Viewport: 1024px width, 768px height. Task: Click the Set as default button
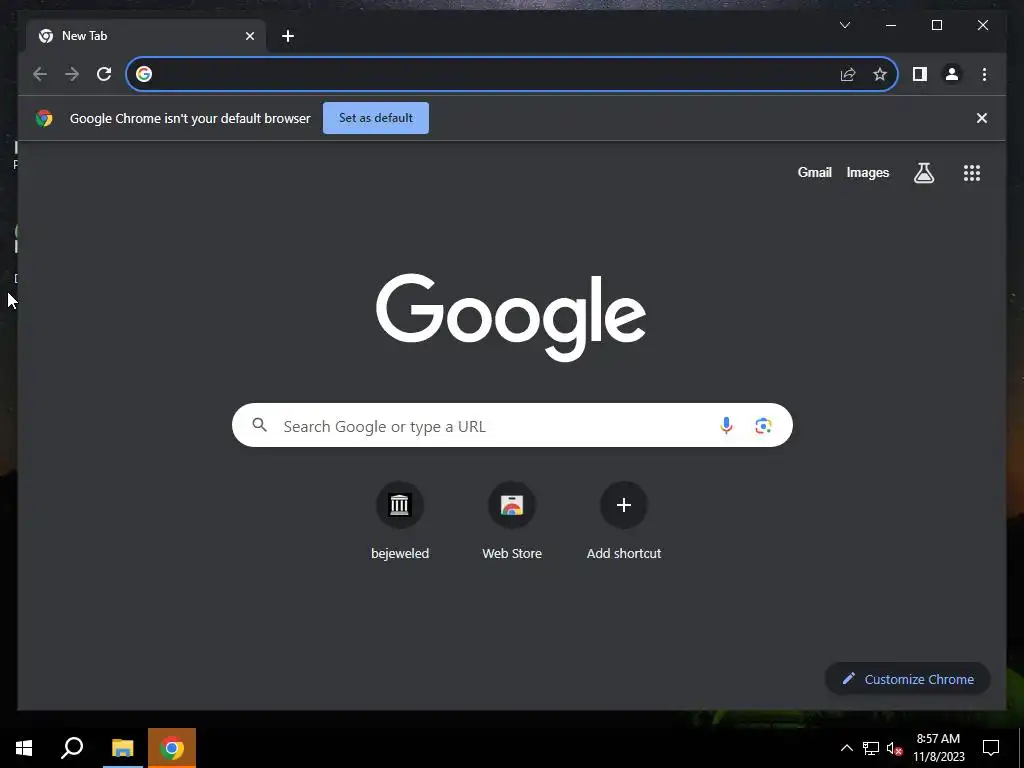coord(376,118)
